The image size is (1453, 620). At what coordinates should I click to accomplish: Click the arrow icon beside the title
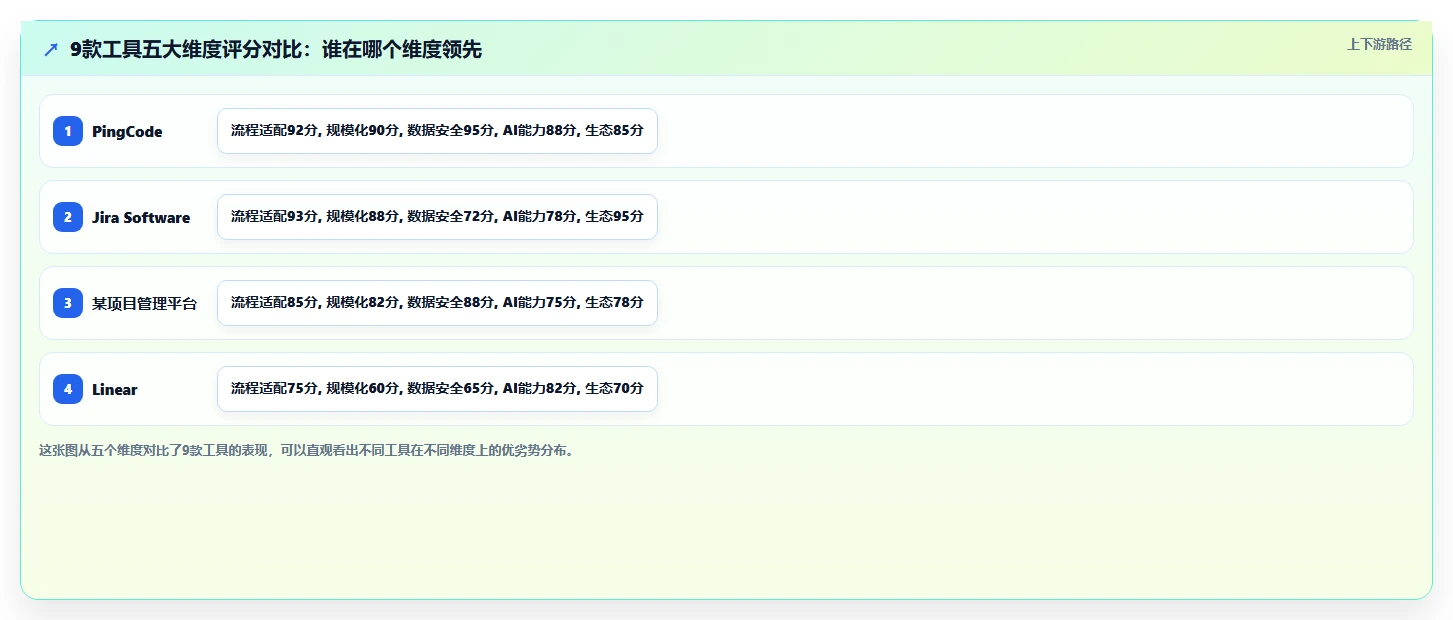(51, 50)
